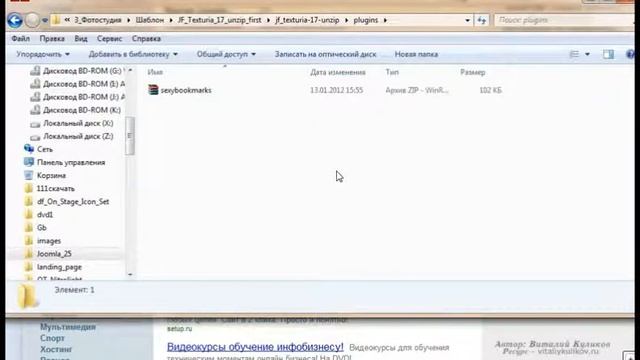Open the Правка menu

point(52,39)
